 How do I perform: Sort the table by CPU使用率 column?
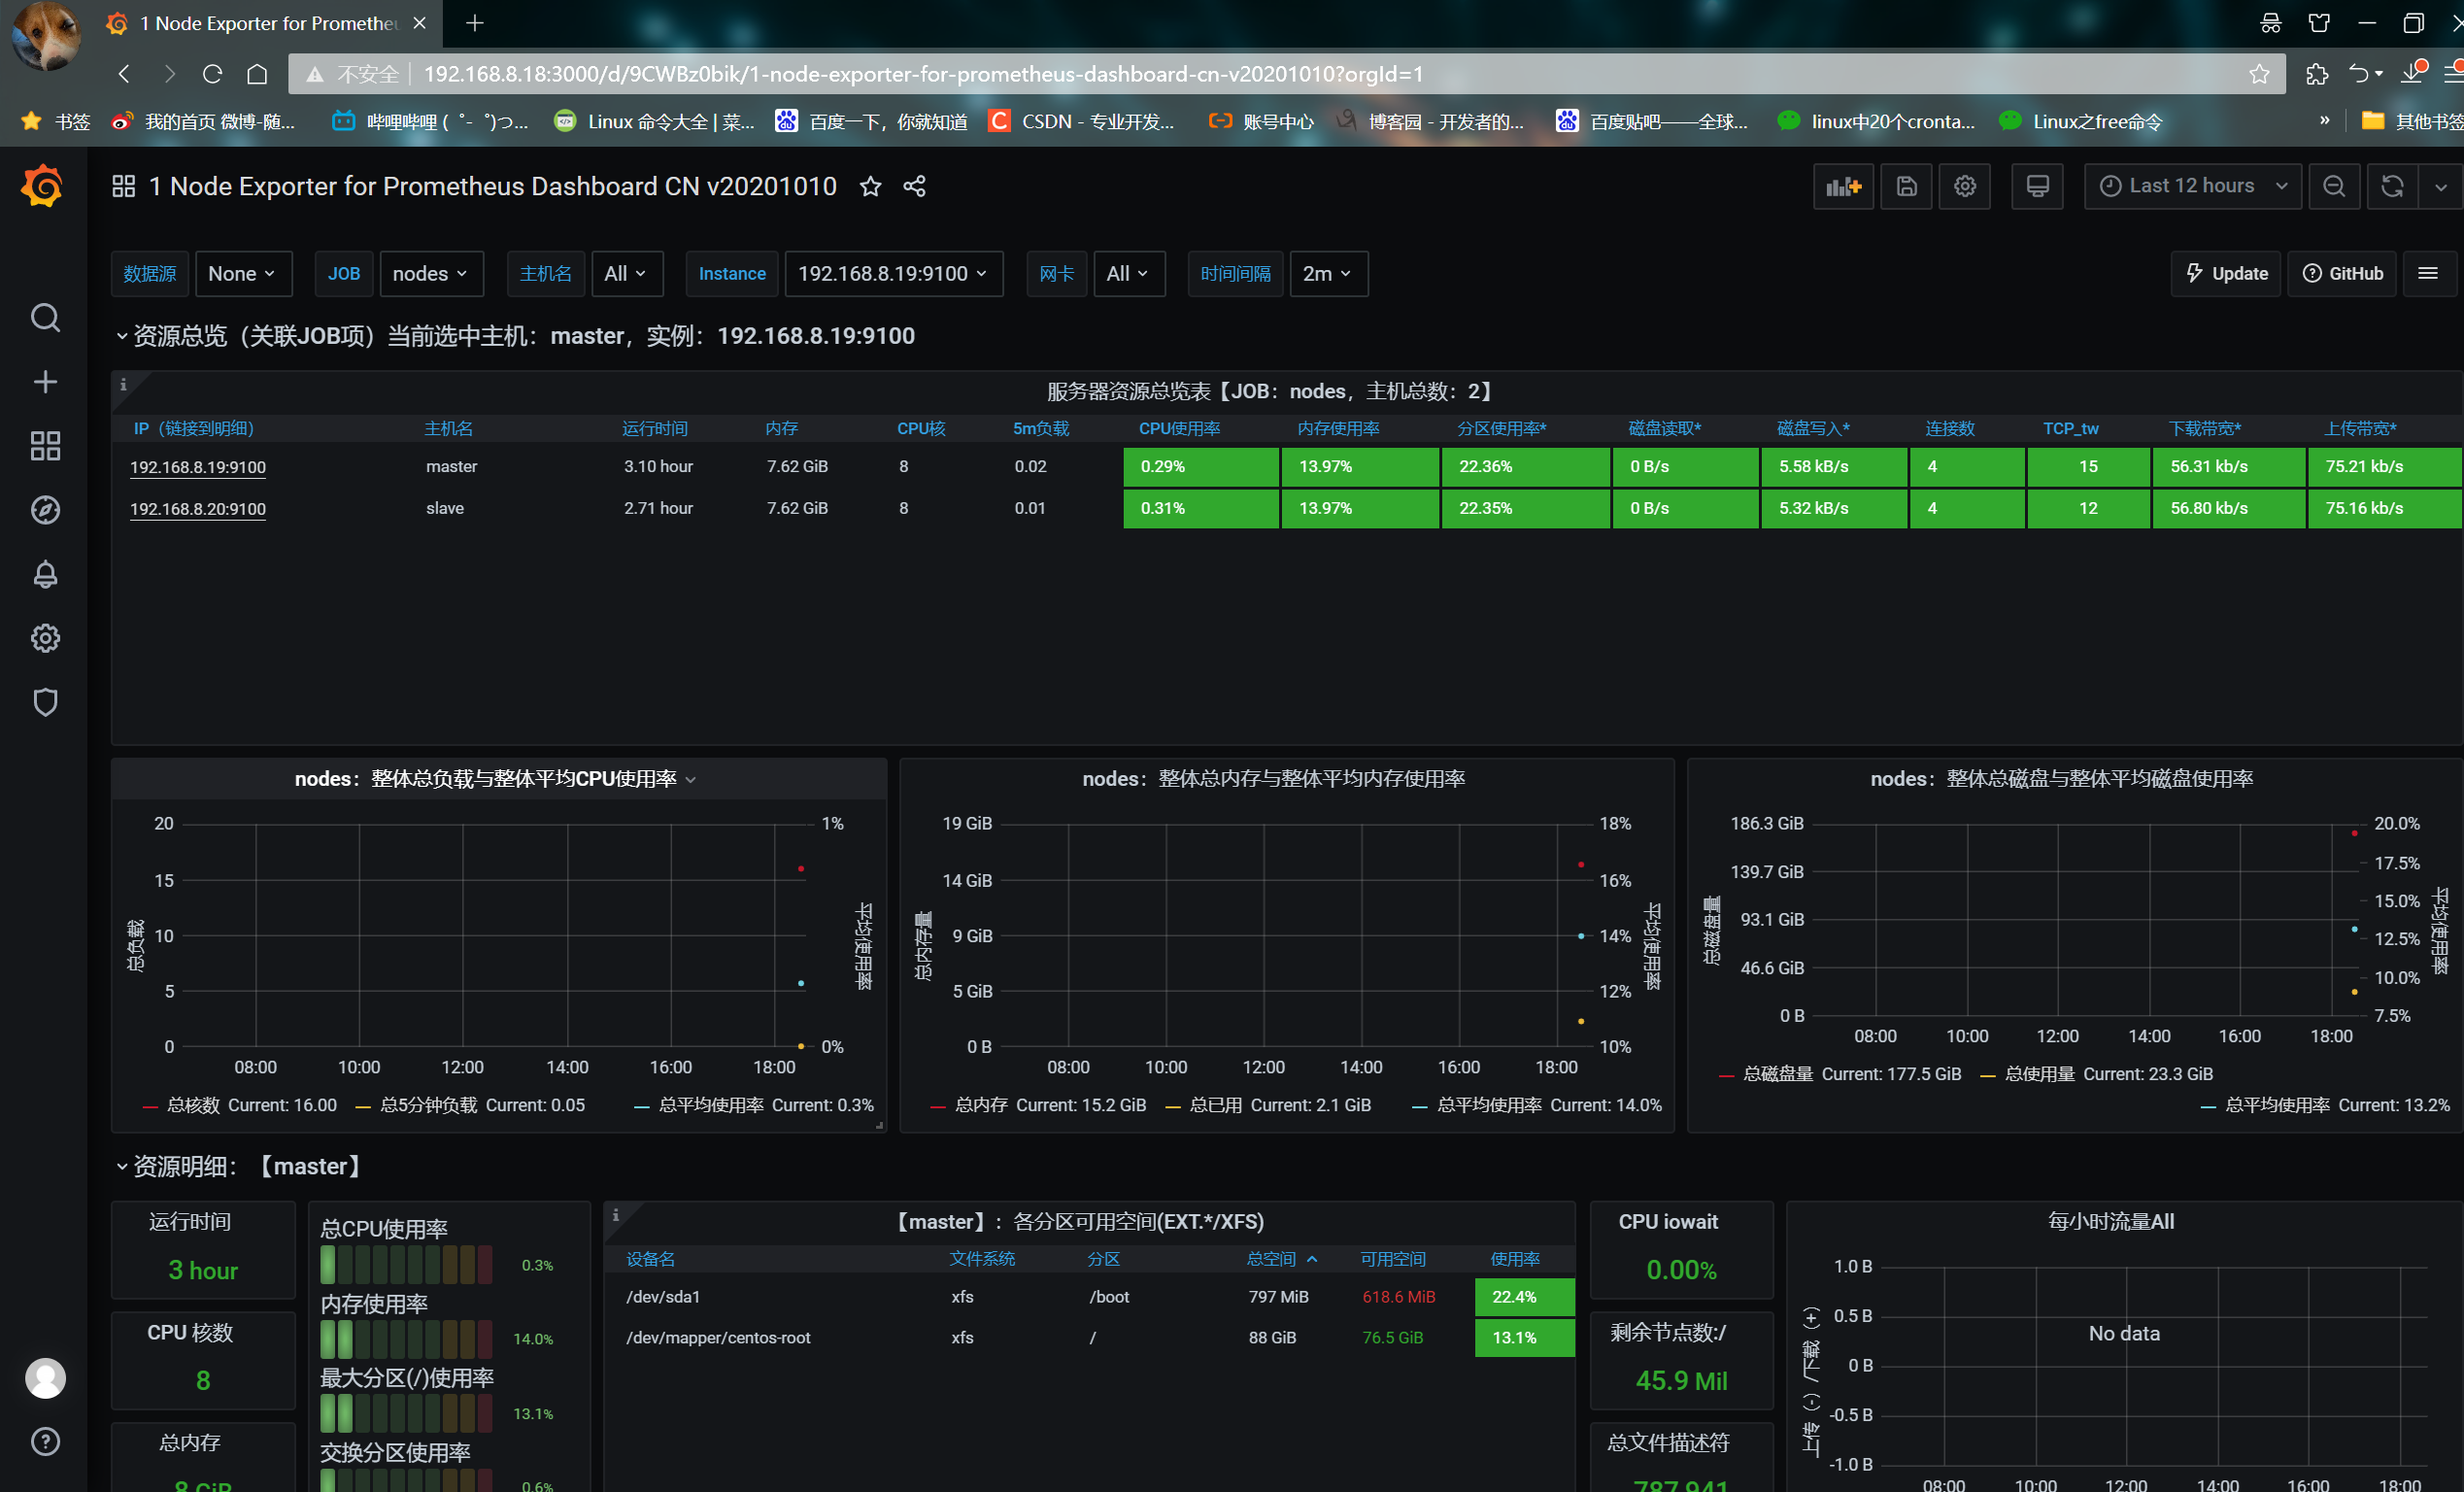tap(1179, 429)
